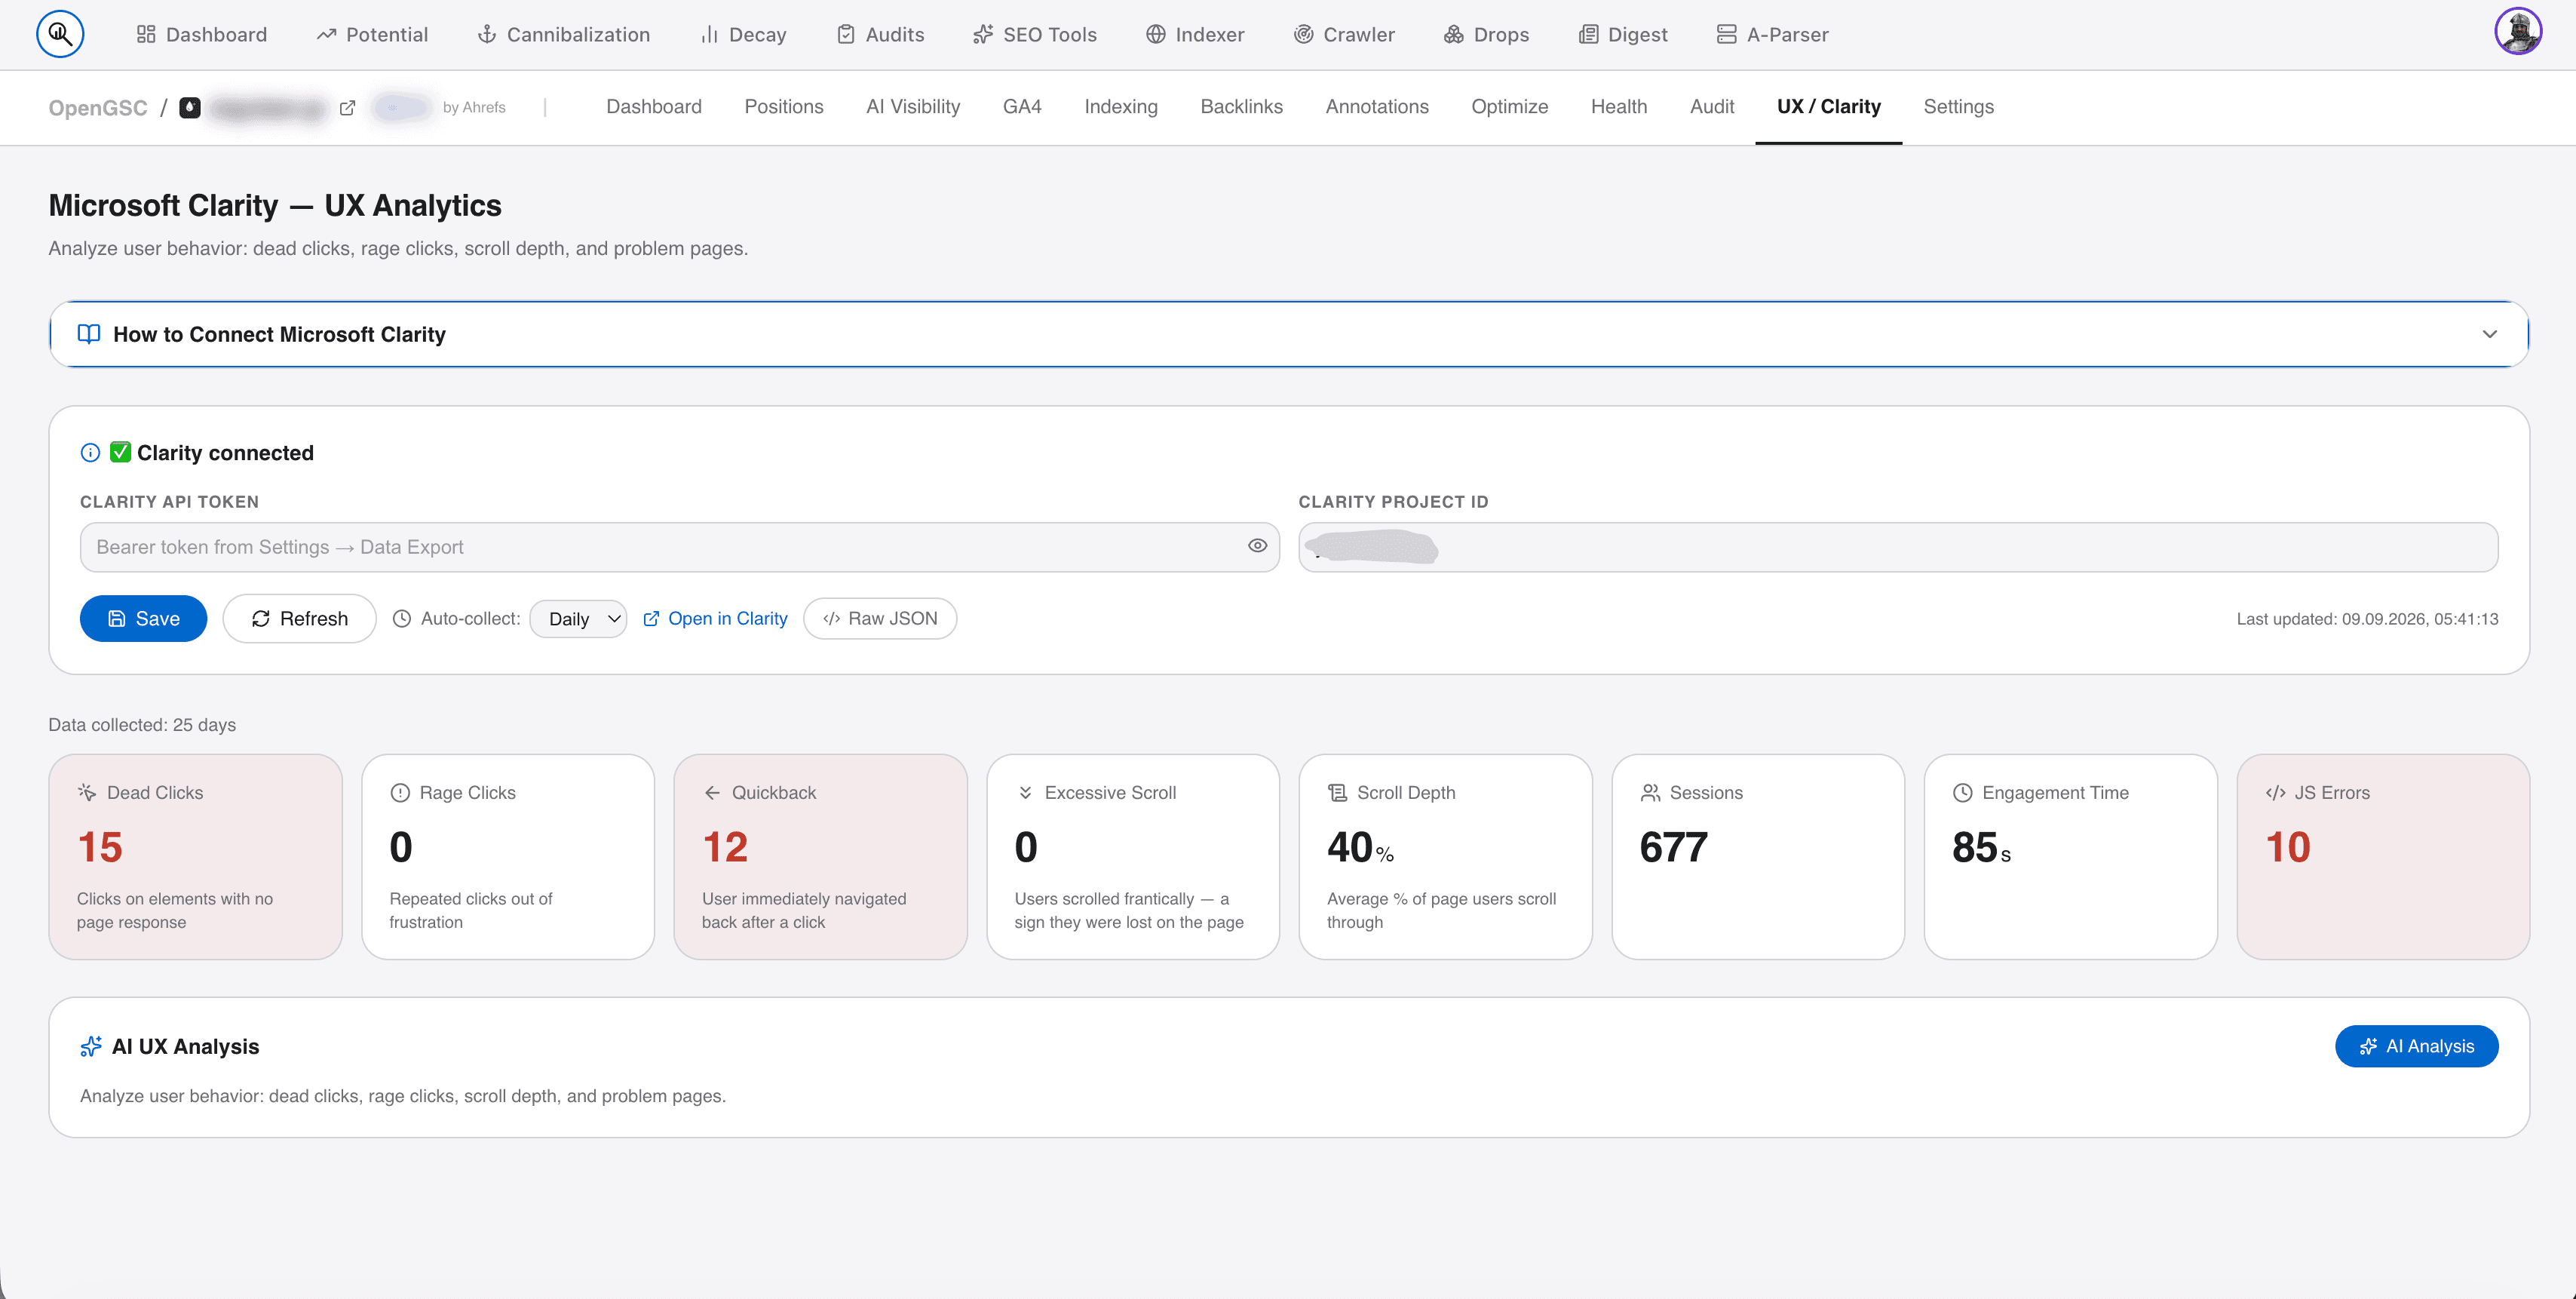Click the Clarity Project ID field
The image size is (2576, 1299).
pyautogui.click(x=1897, y=547)
